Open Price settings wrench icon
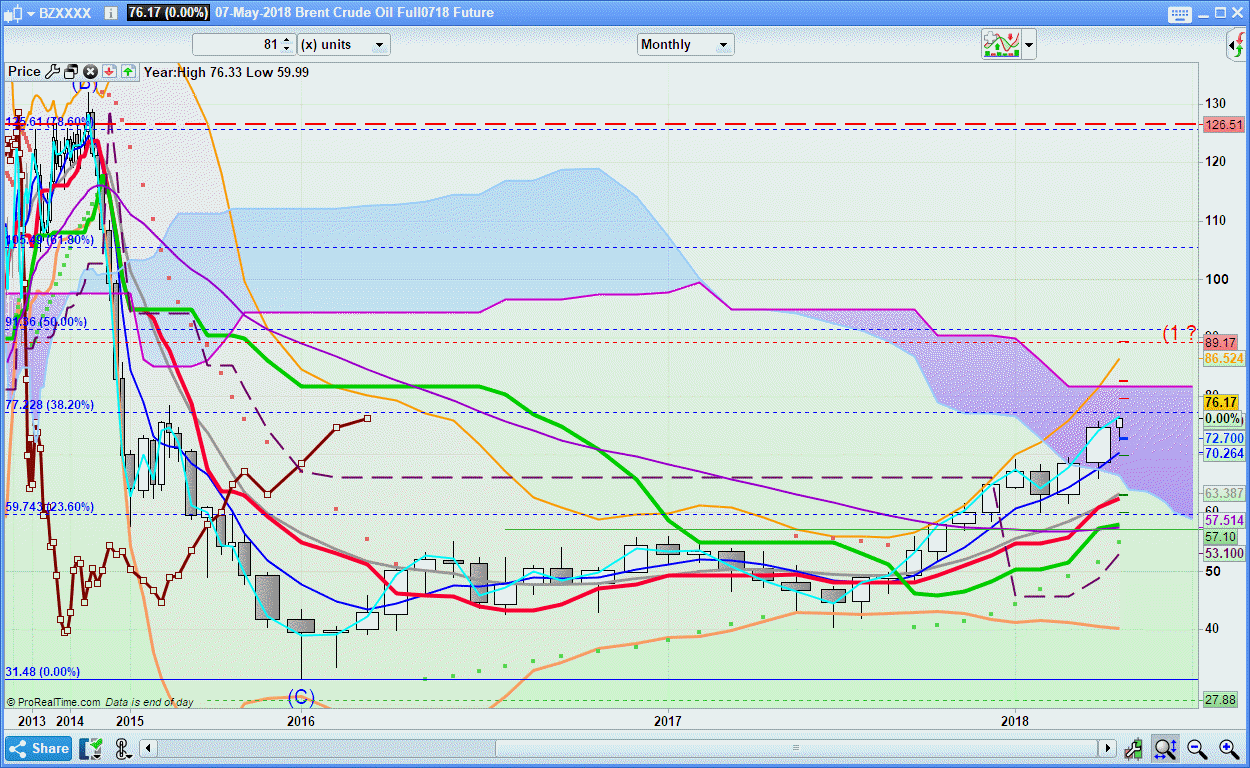The image size is (1250, 768). click(x=53, y=72)
